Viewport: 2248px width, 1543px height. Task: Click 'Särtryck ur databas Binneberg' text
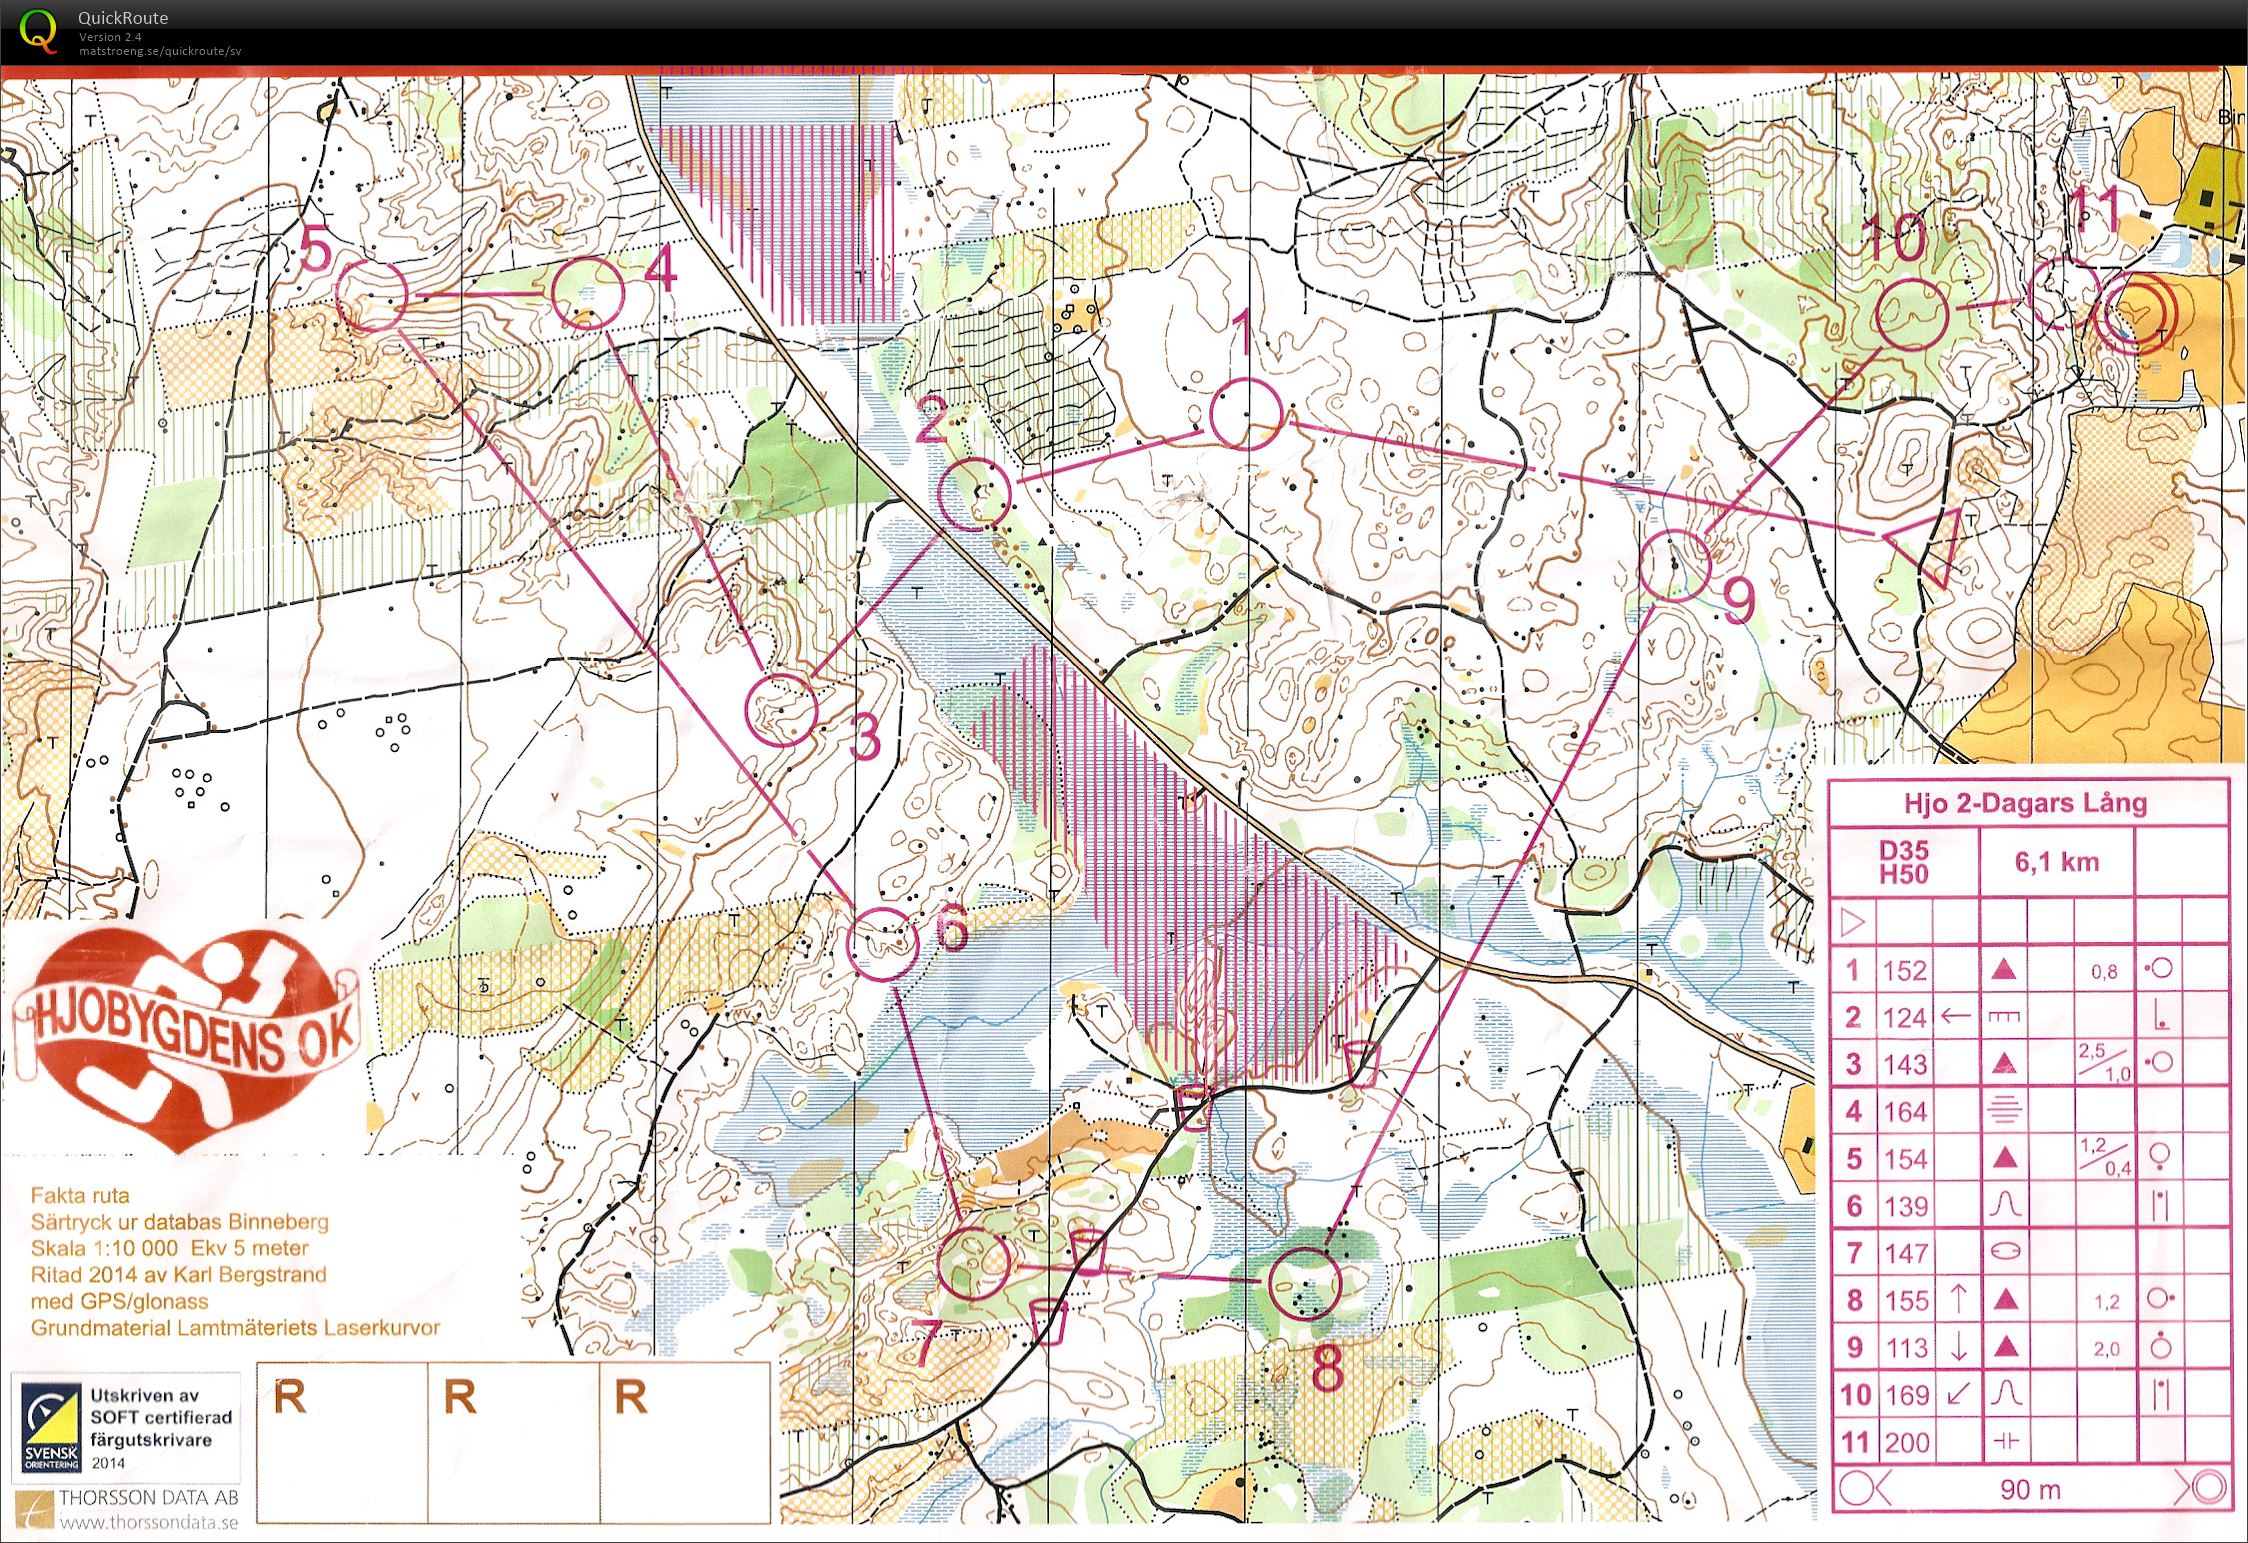click(x=179, y=1221)
